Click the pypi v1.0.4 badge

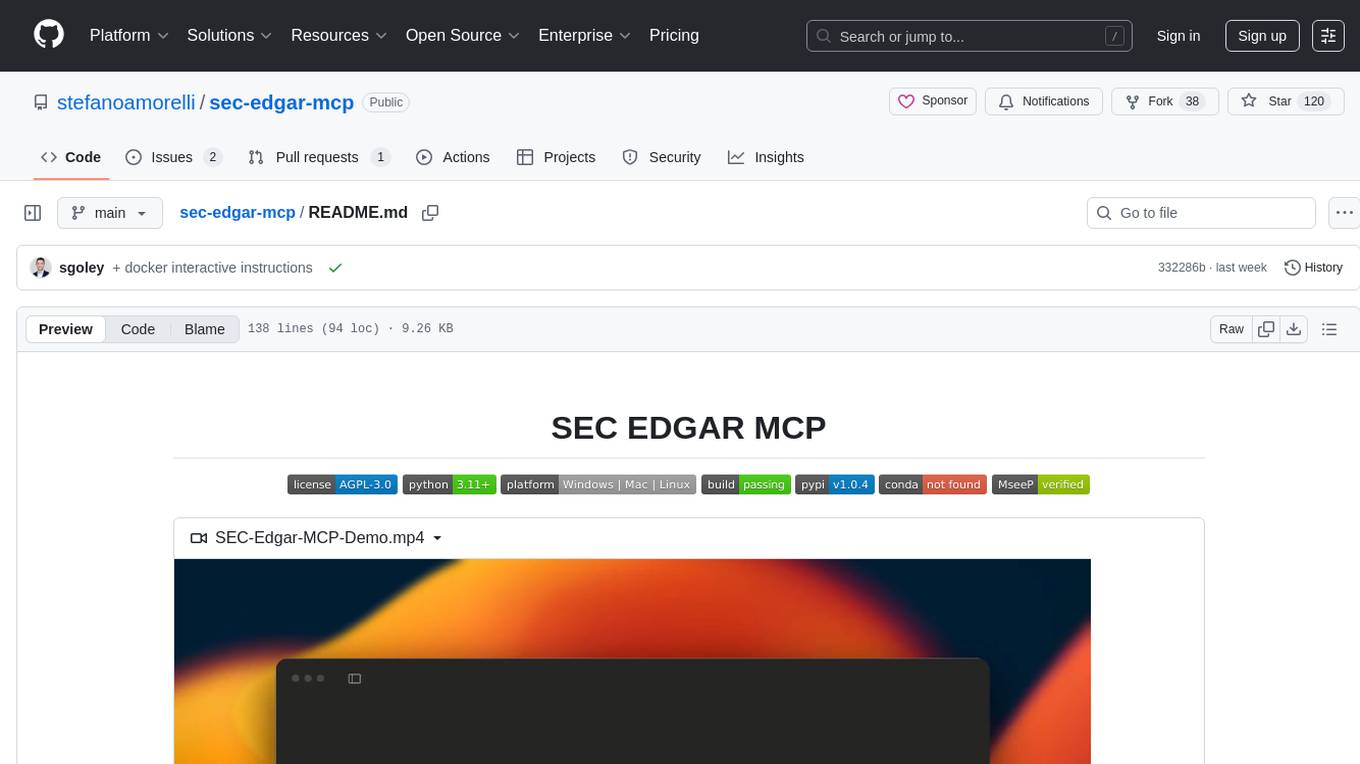tap(835, 484)
